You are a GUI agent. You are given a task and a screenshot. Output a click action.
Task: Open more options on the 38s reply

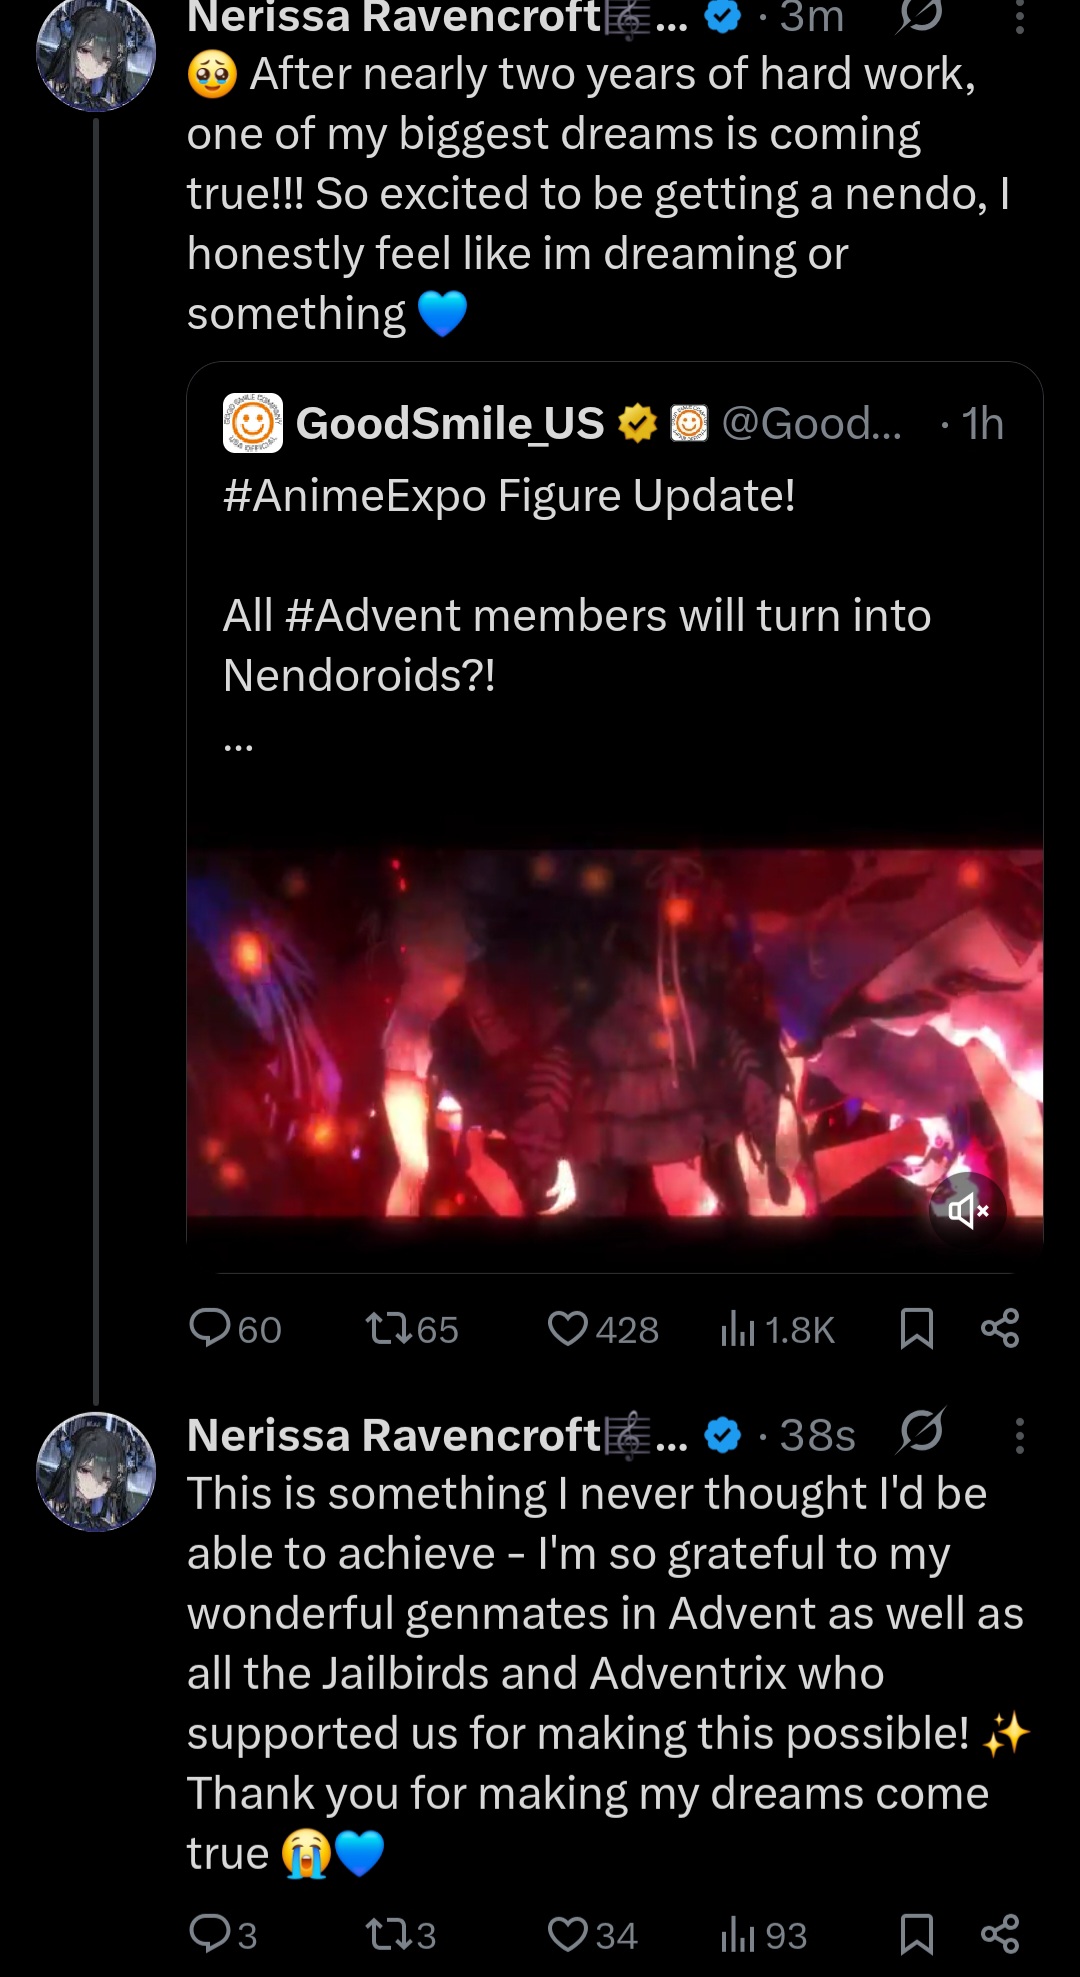1019,1435
